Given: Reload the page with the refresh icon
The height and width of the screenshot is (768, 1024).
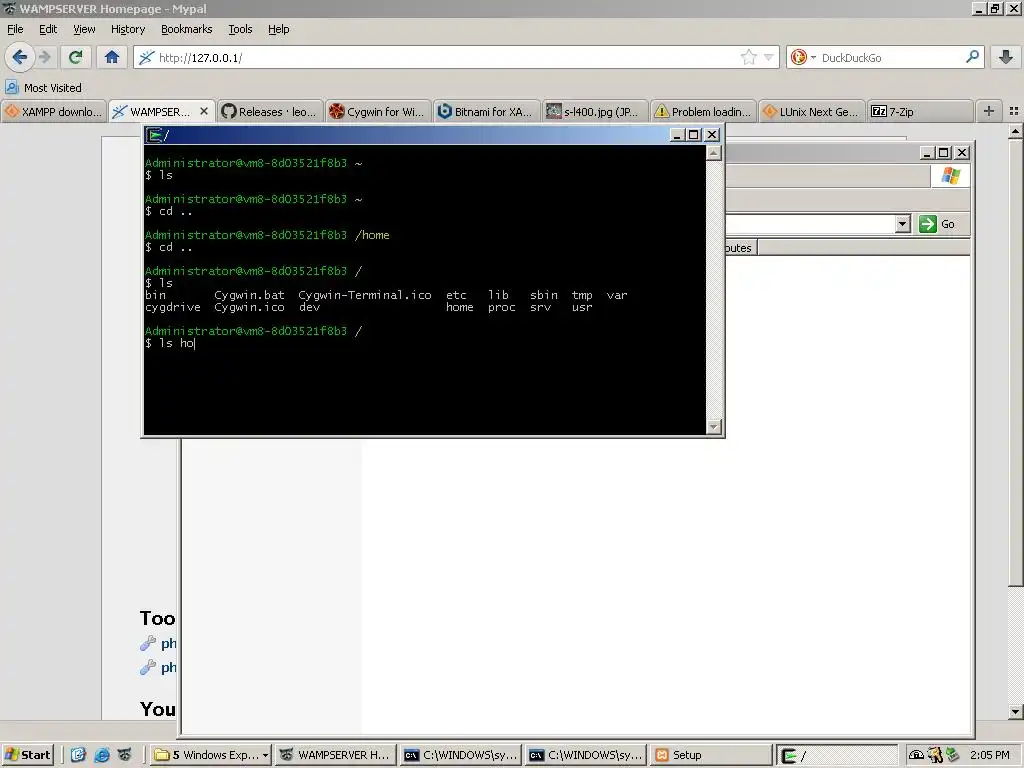Looking at the screenshot, I should [x=75, y=57].
